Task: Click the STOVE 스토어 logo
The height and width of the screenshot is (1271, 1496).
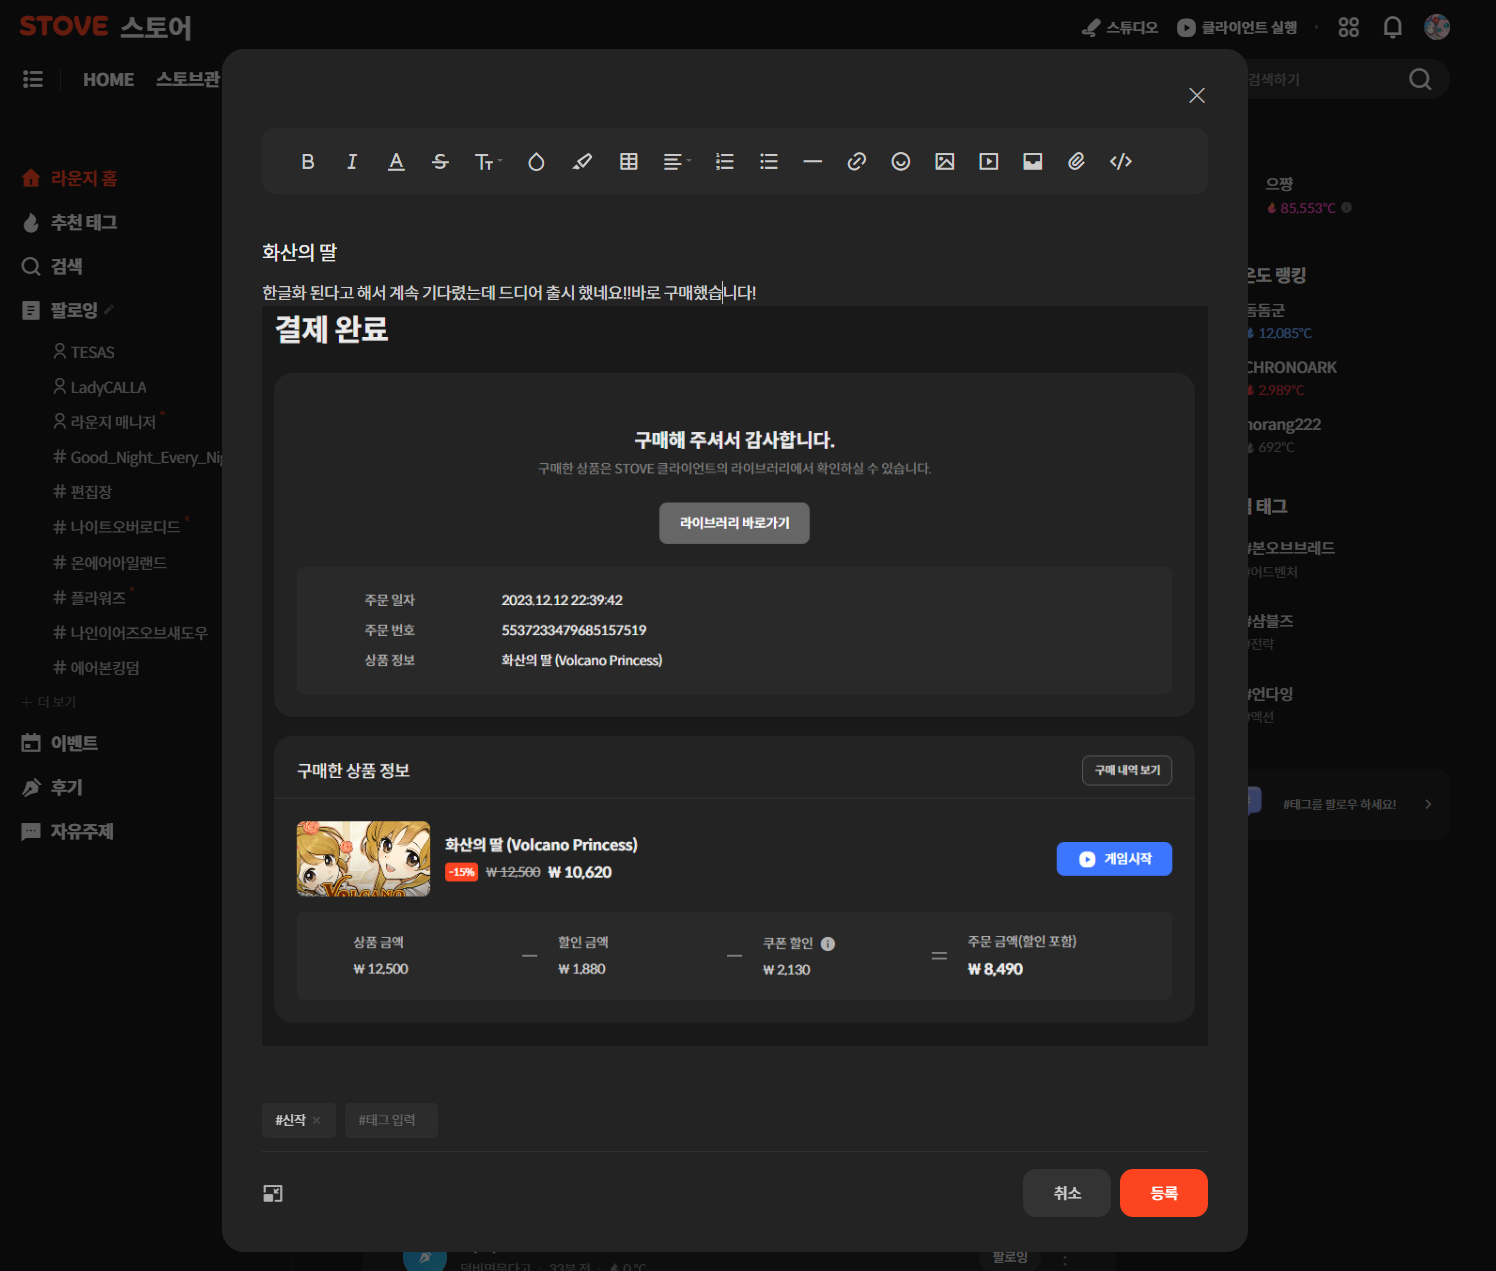Action: 105,27
